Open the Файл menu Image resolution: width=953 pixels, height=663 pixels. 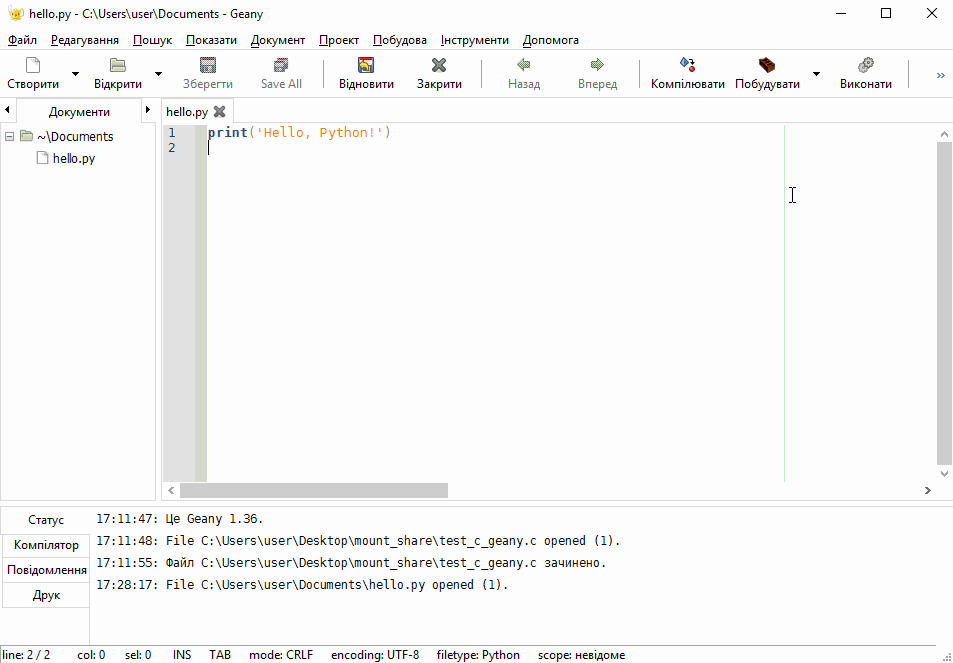pos(22,40)
